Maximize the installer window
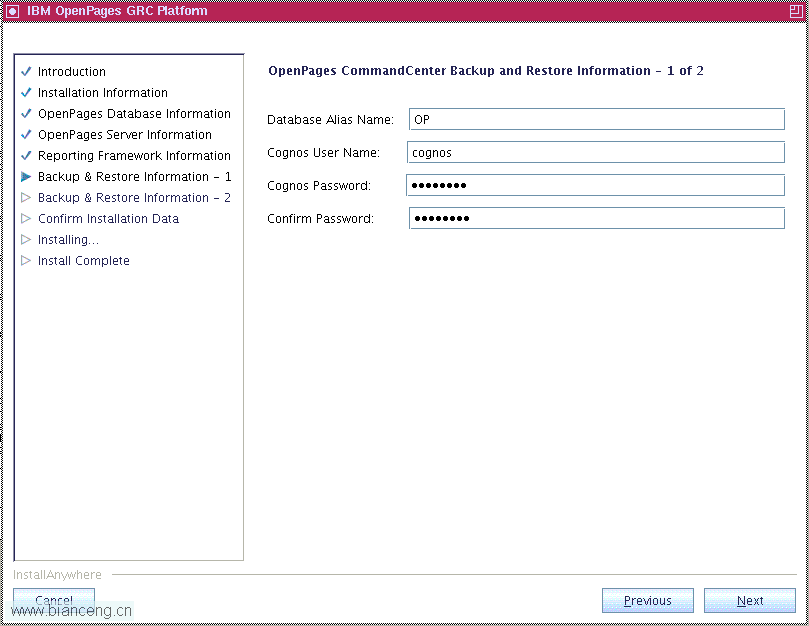 coord(796,11)
